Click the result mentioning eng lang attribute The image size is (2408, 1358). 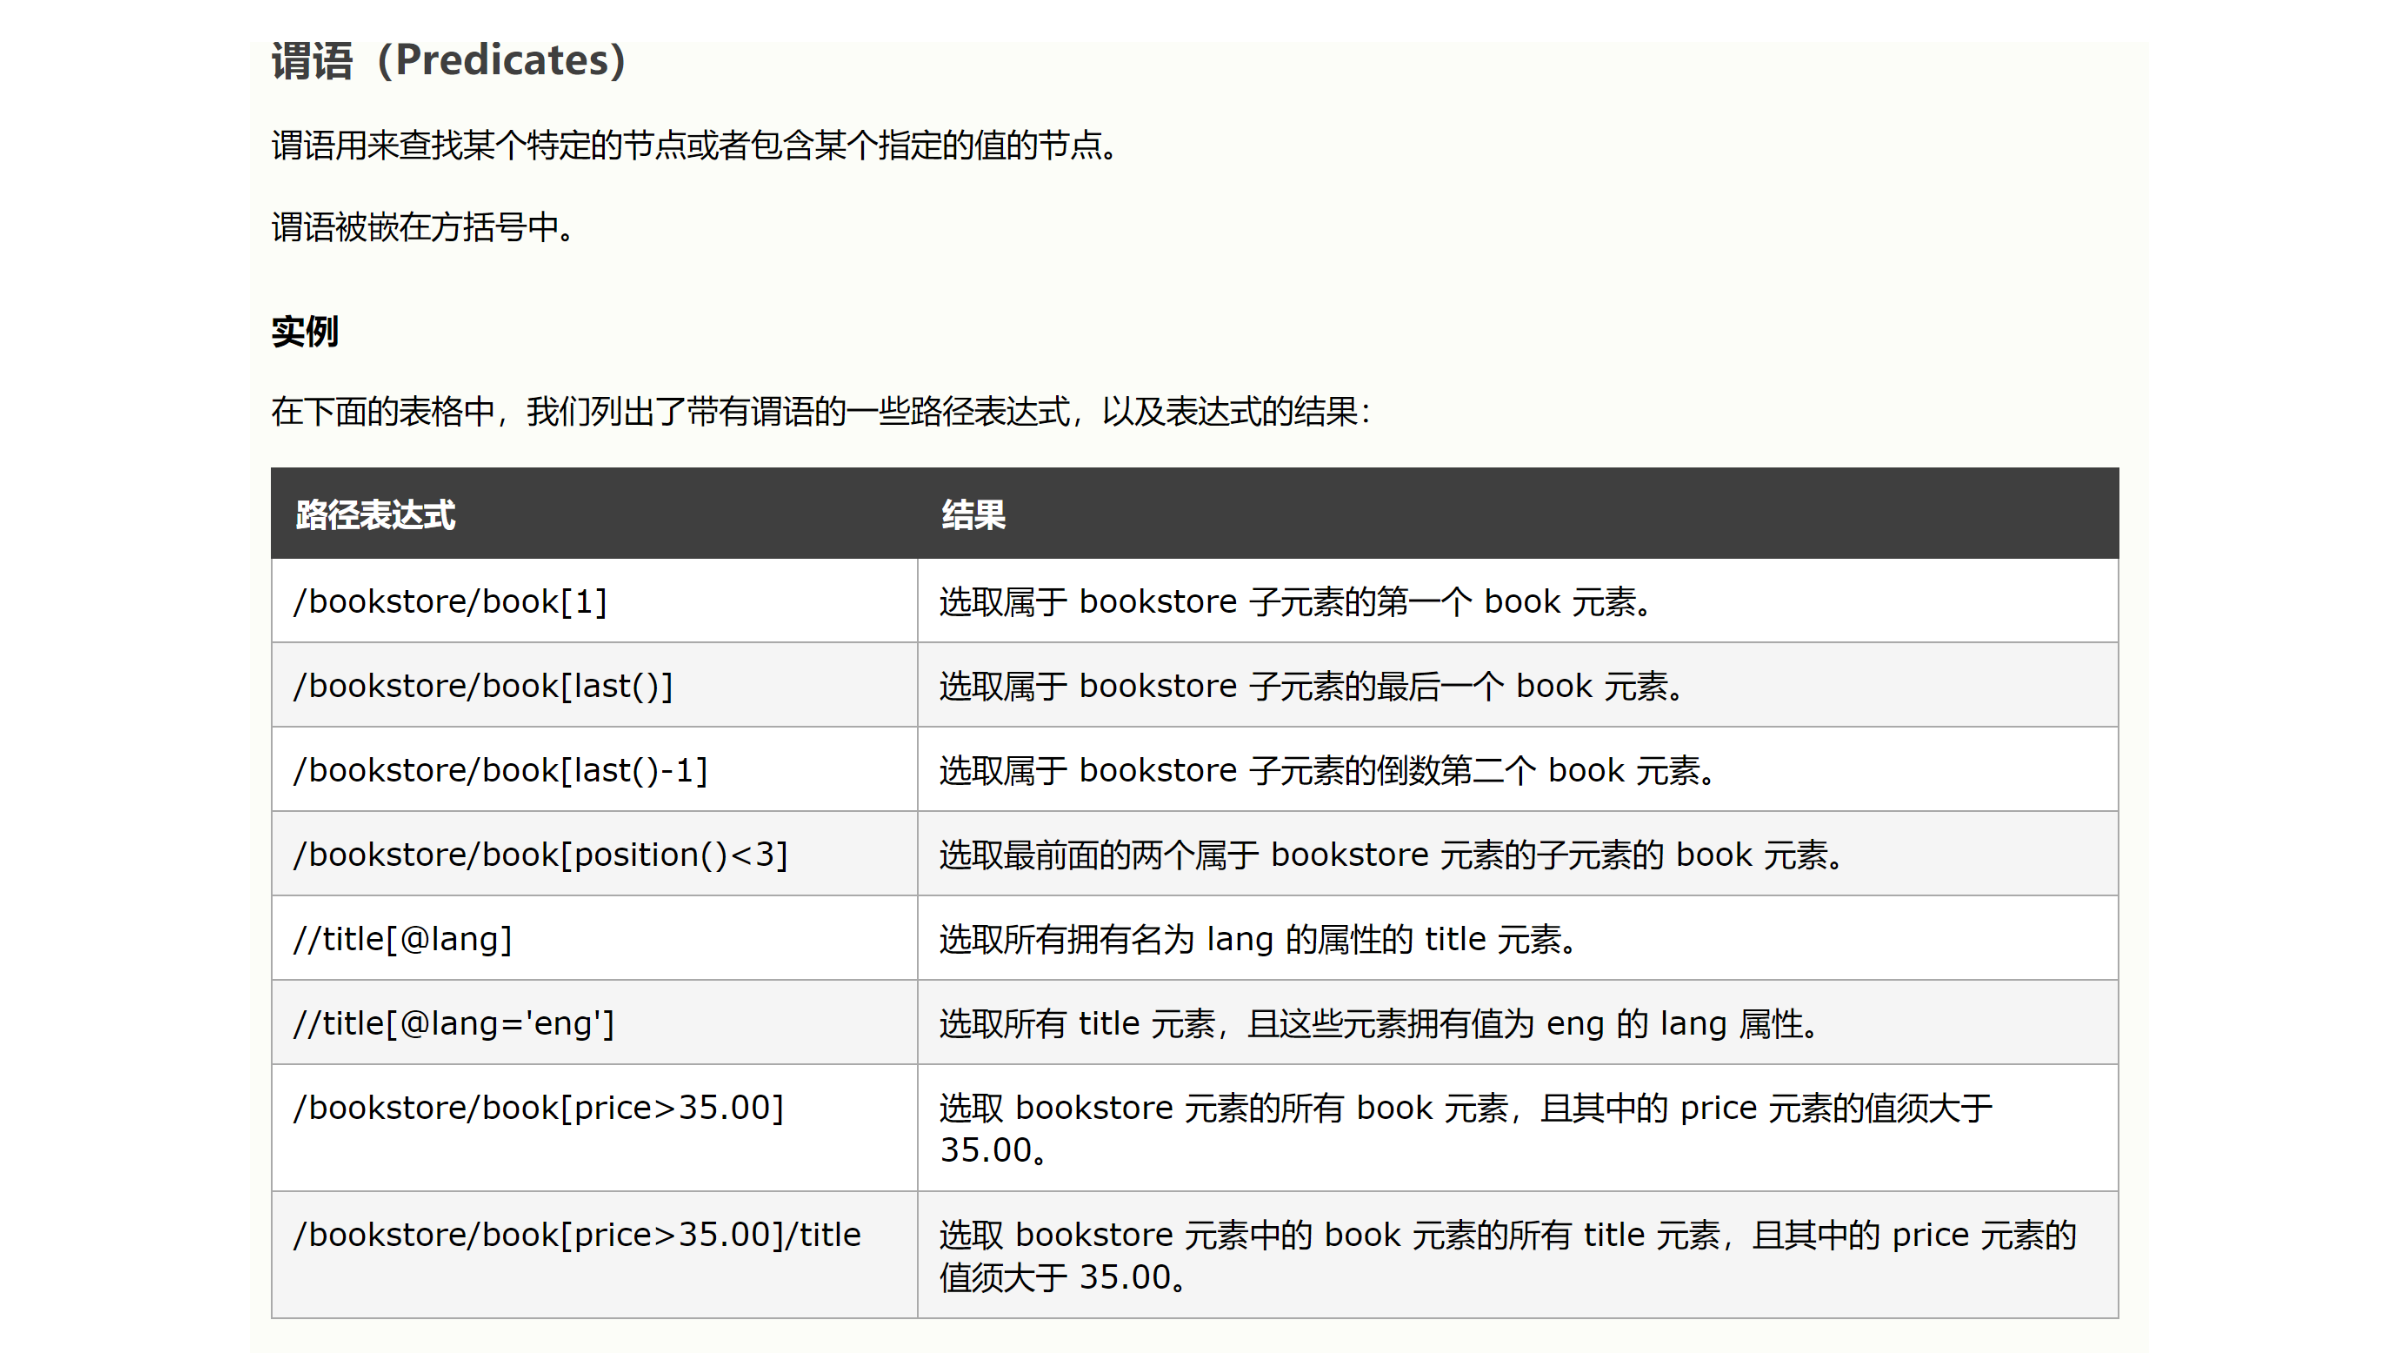1379,1024
